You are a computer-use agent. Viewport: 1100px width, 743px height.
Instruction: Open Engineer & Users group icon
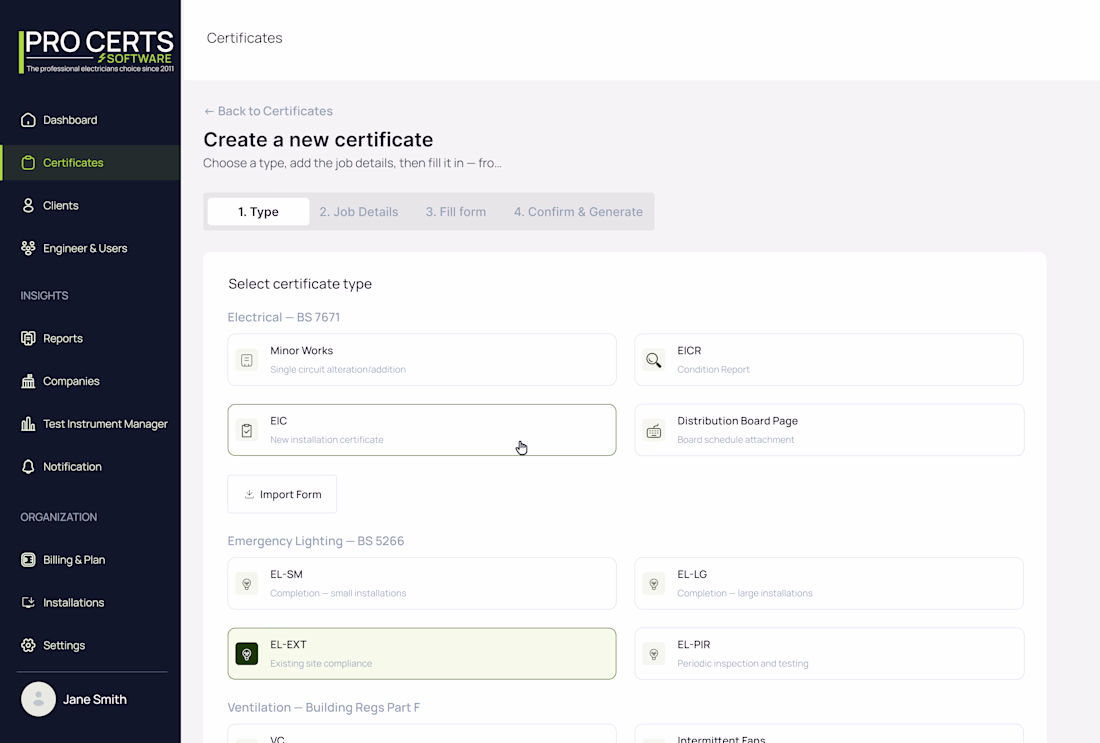[28, 248]
